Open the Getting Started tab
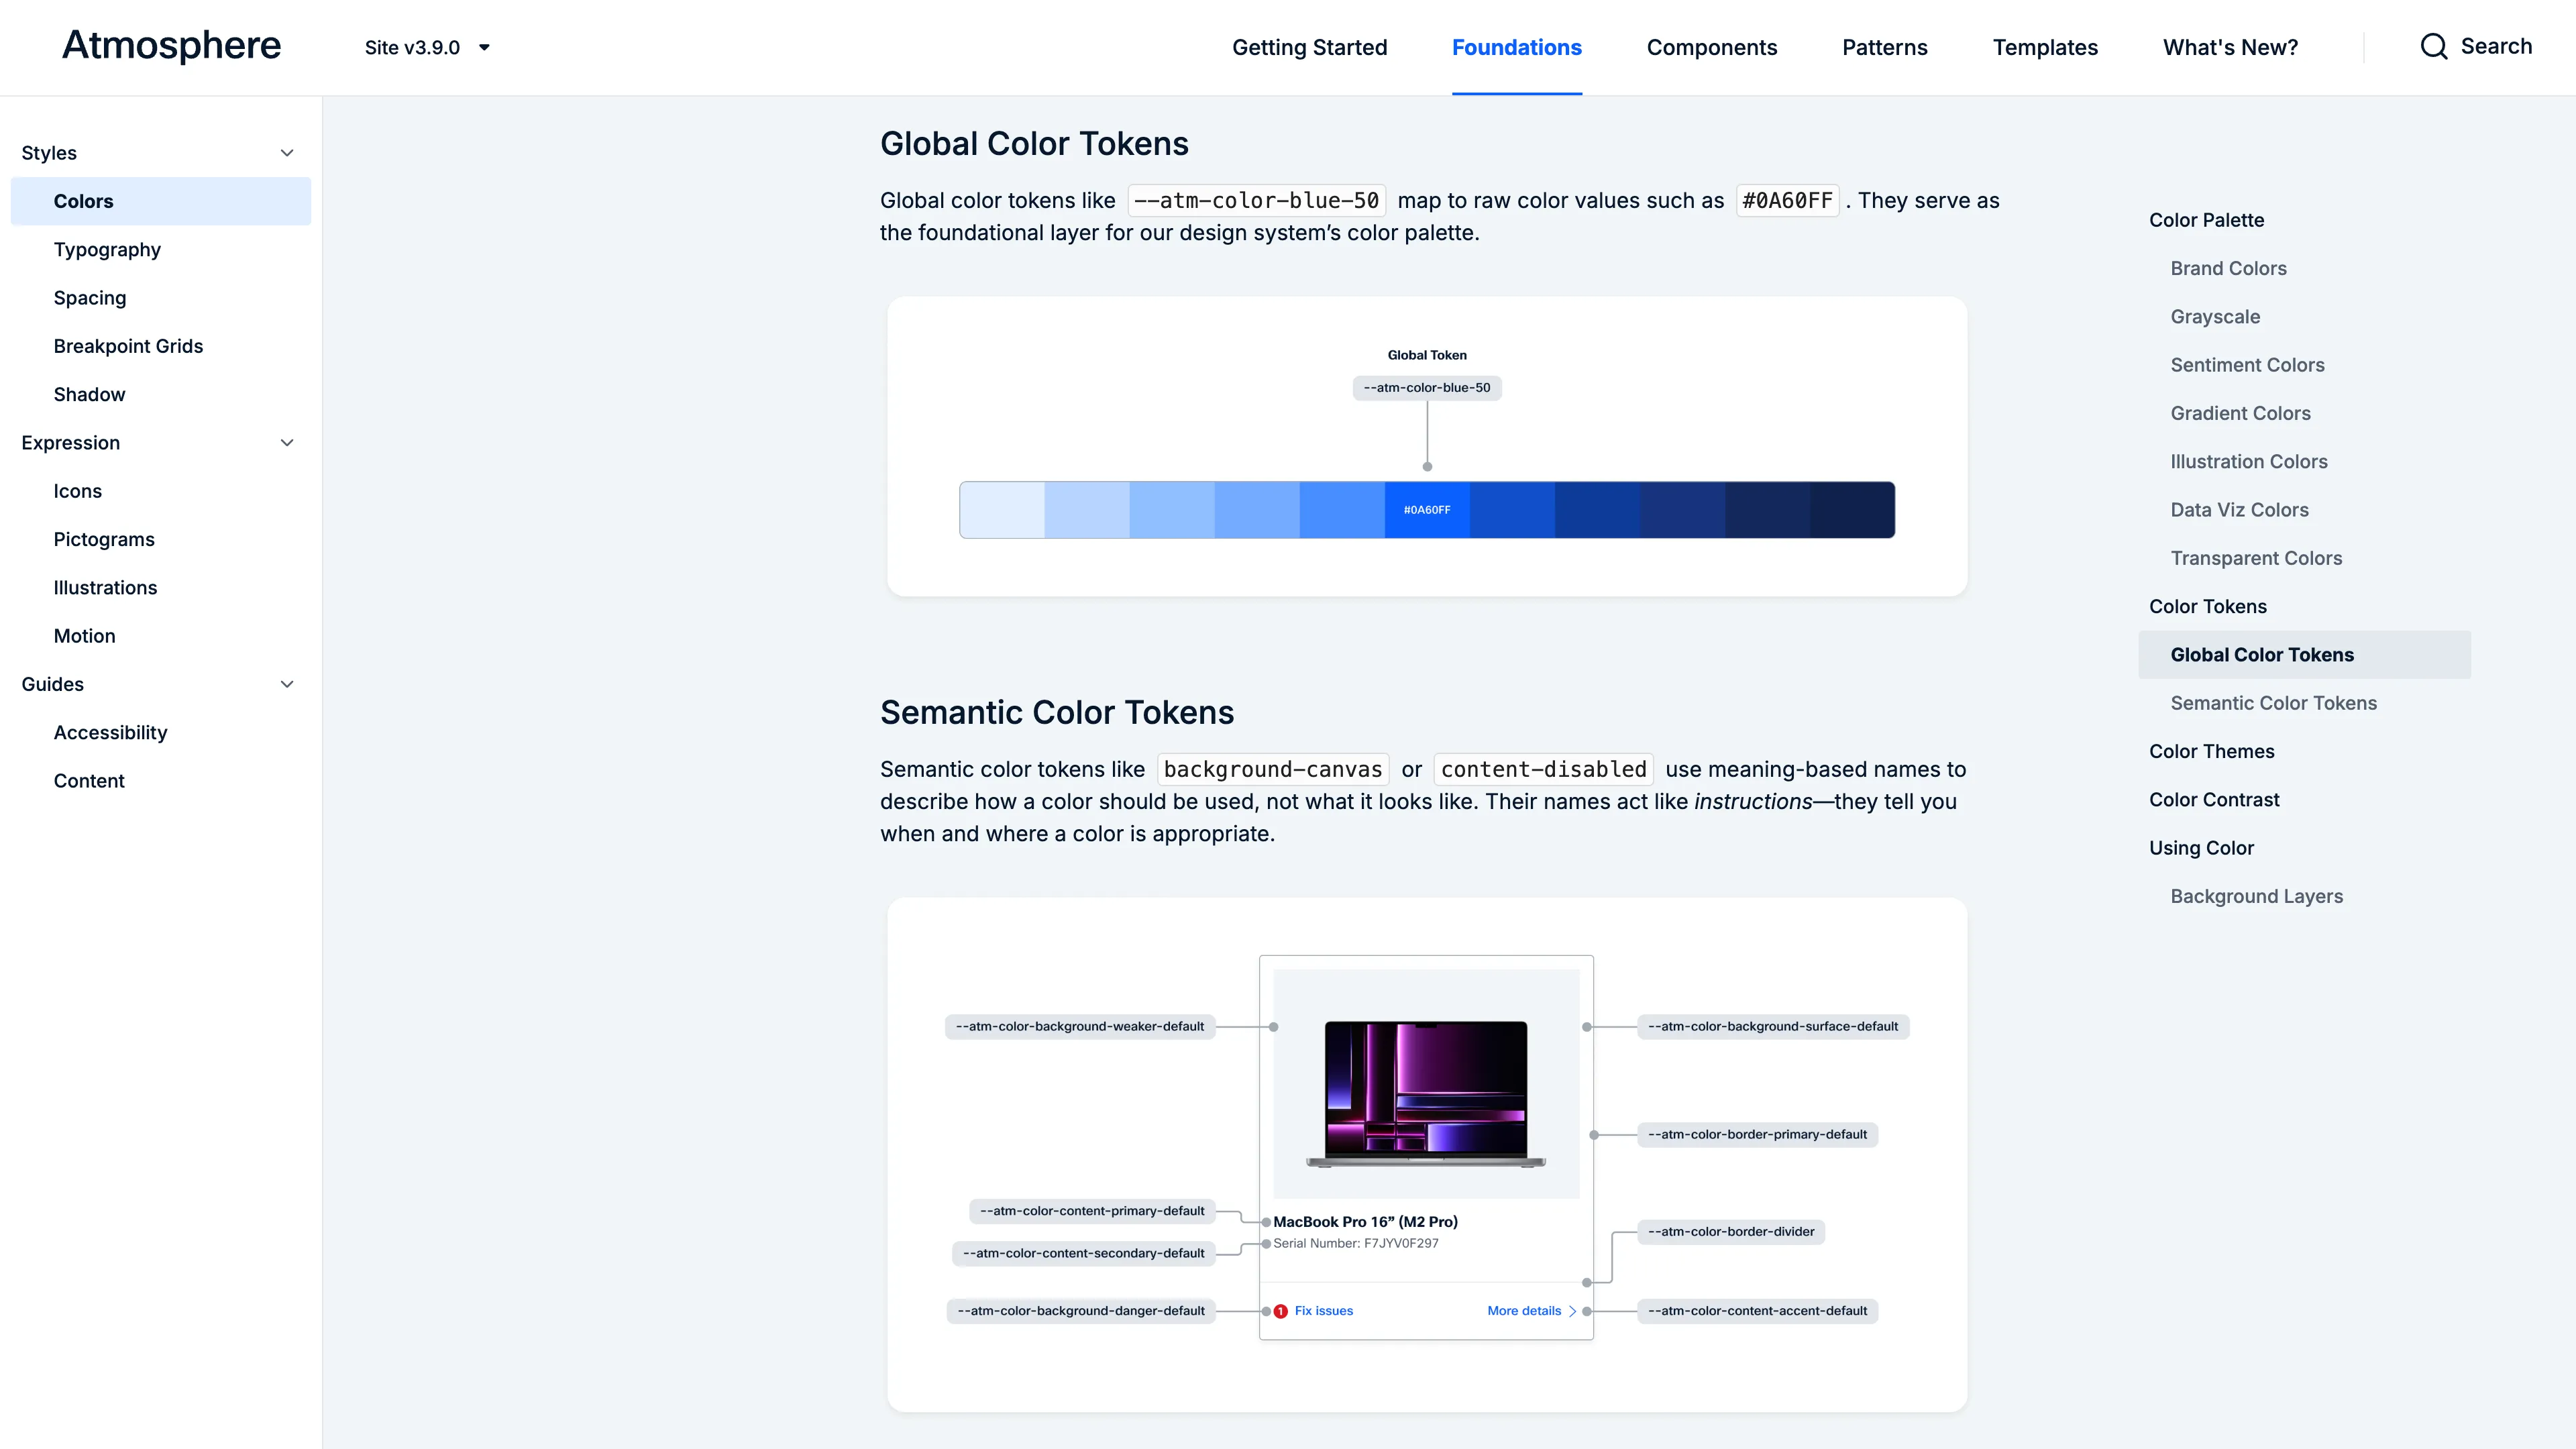Viewport: 2576px width, 1449px height. (x=1309, y=47)
